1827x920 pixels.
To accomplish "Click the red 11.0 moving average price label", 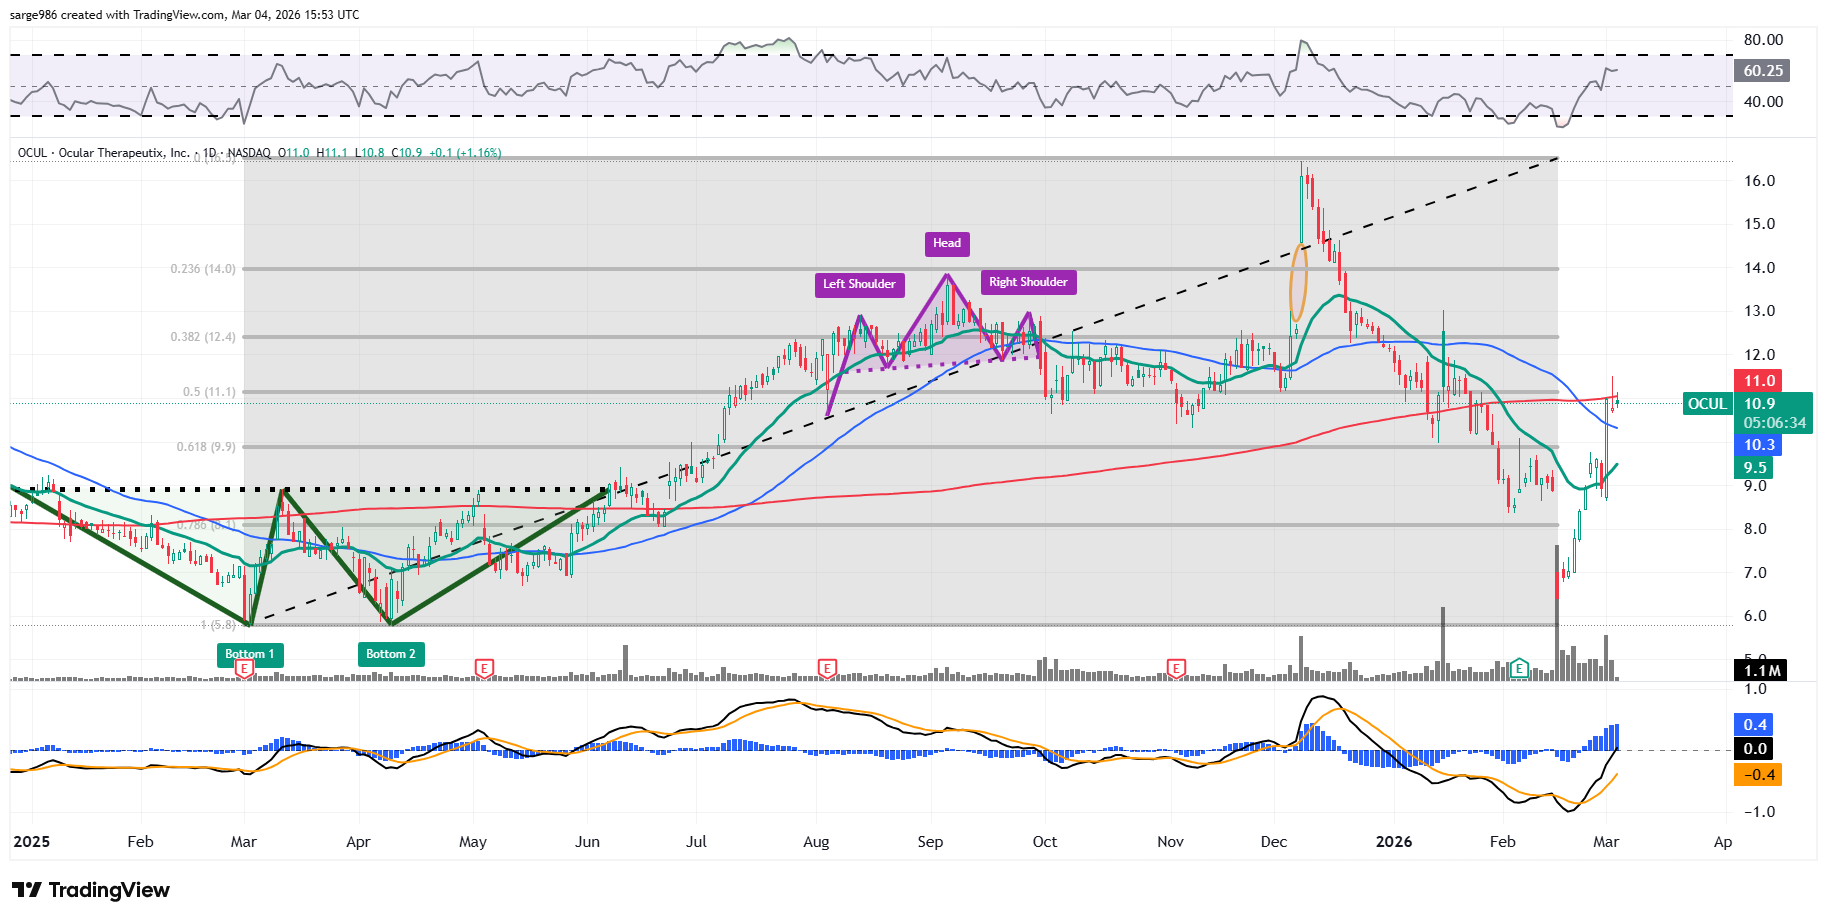I will tap(1759, 381).
